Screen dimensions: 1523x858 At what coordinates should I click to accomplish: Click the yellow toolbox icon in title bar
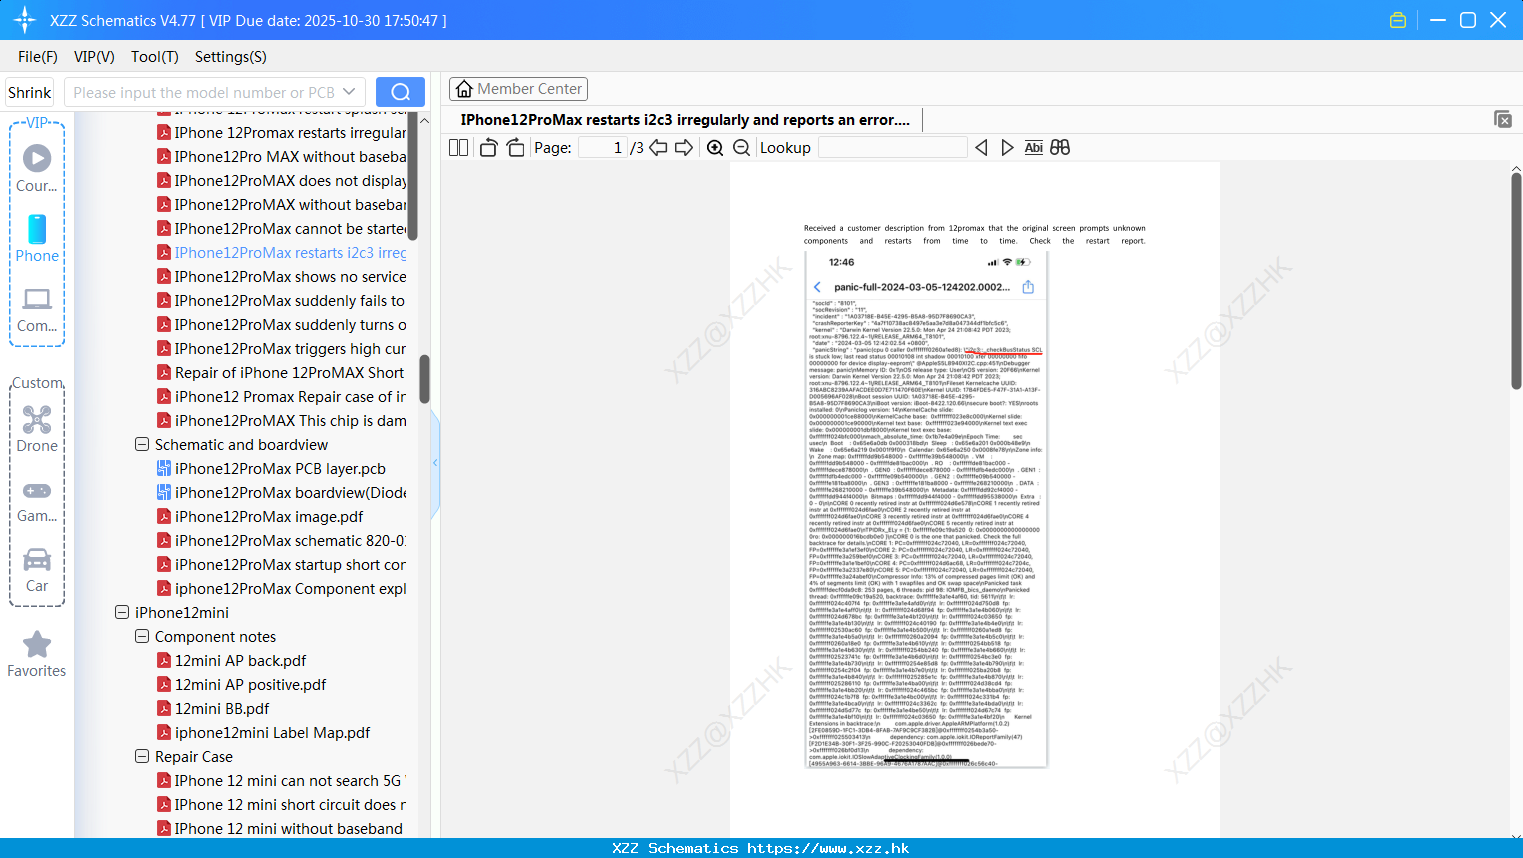tap(1398, 20)
